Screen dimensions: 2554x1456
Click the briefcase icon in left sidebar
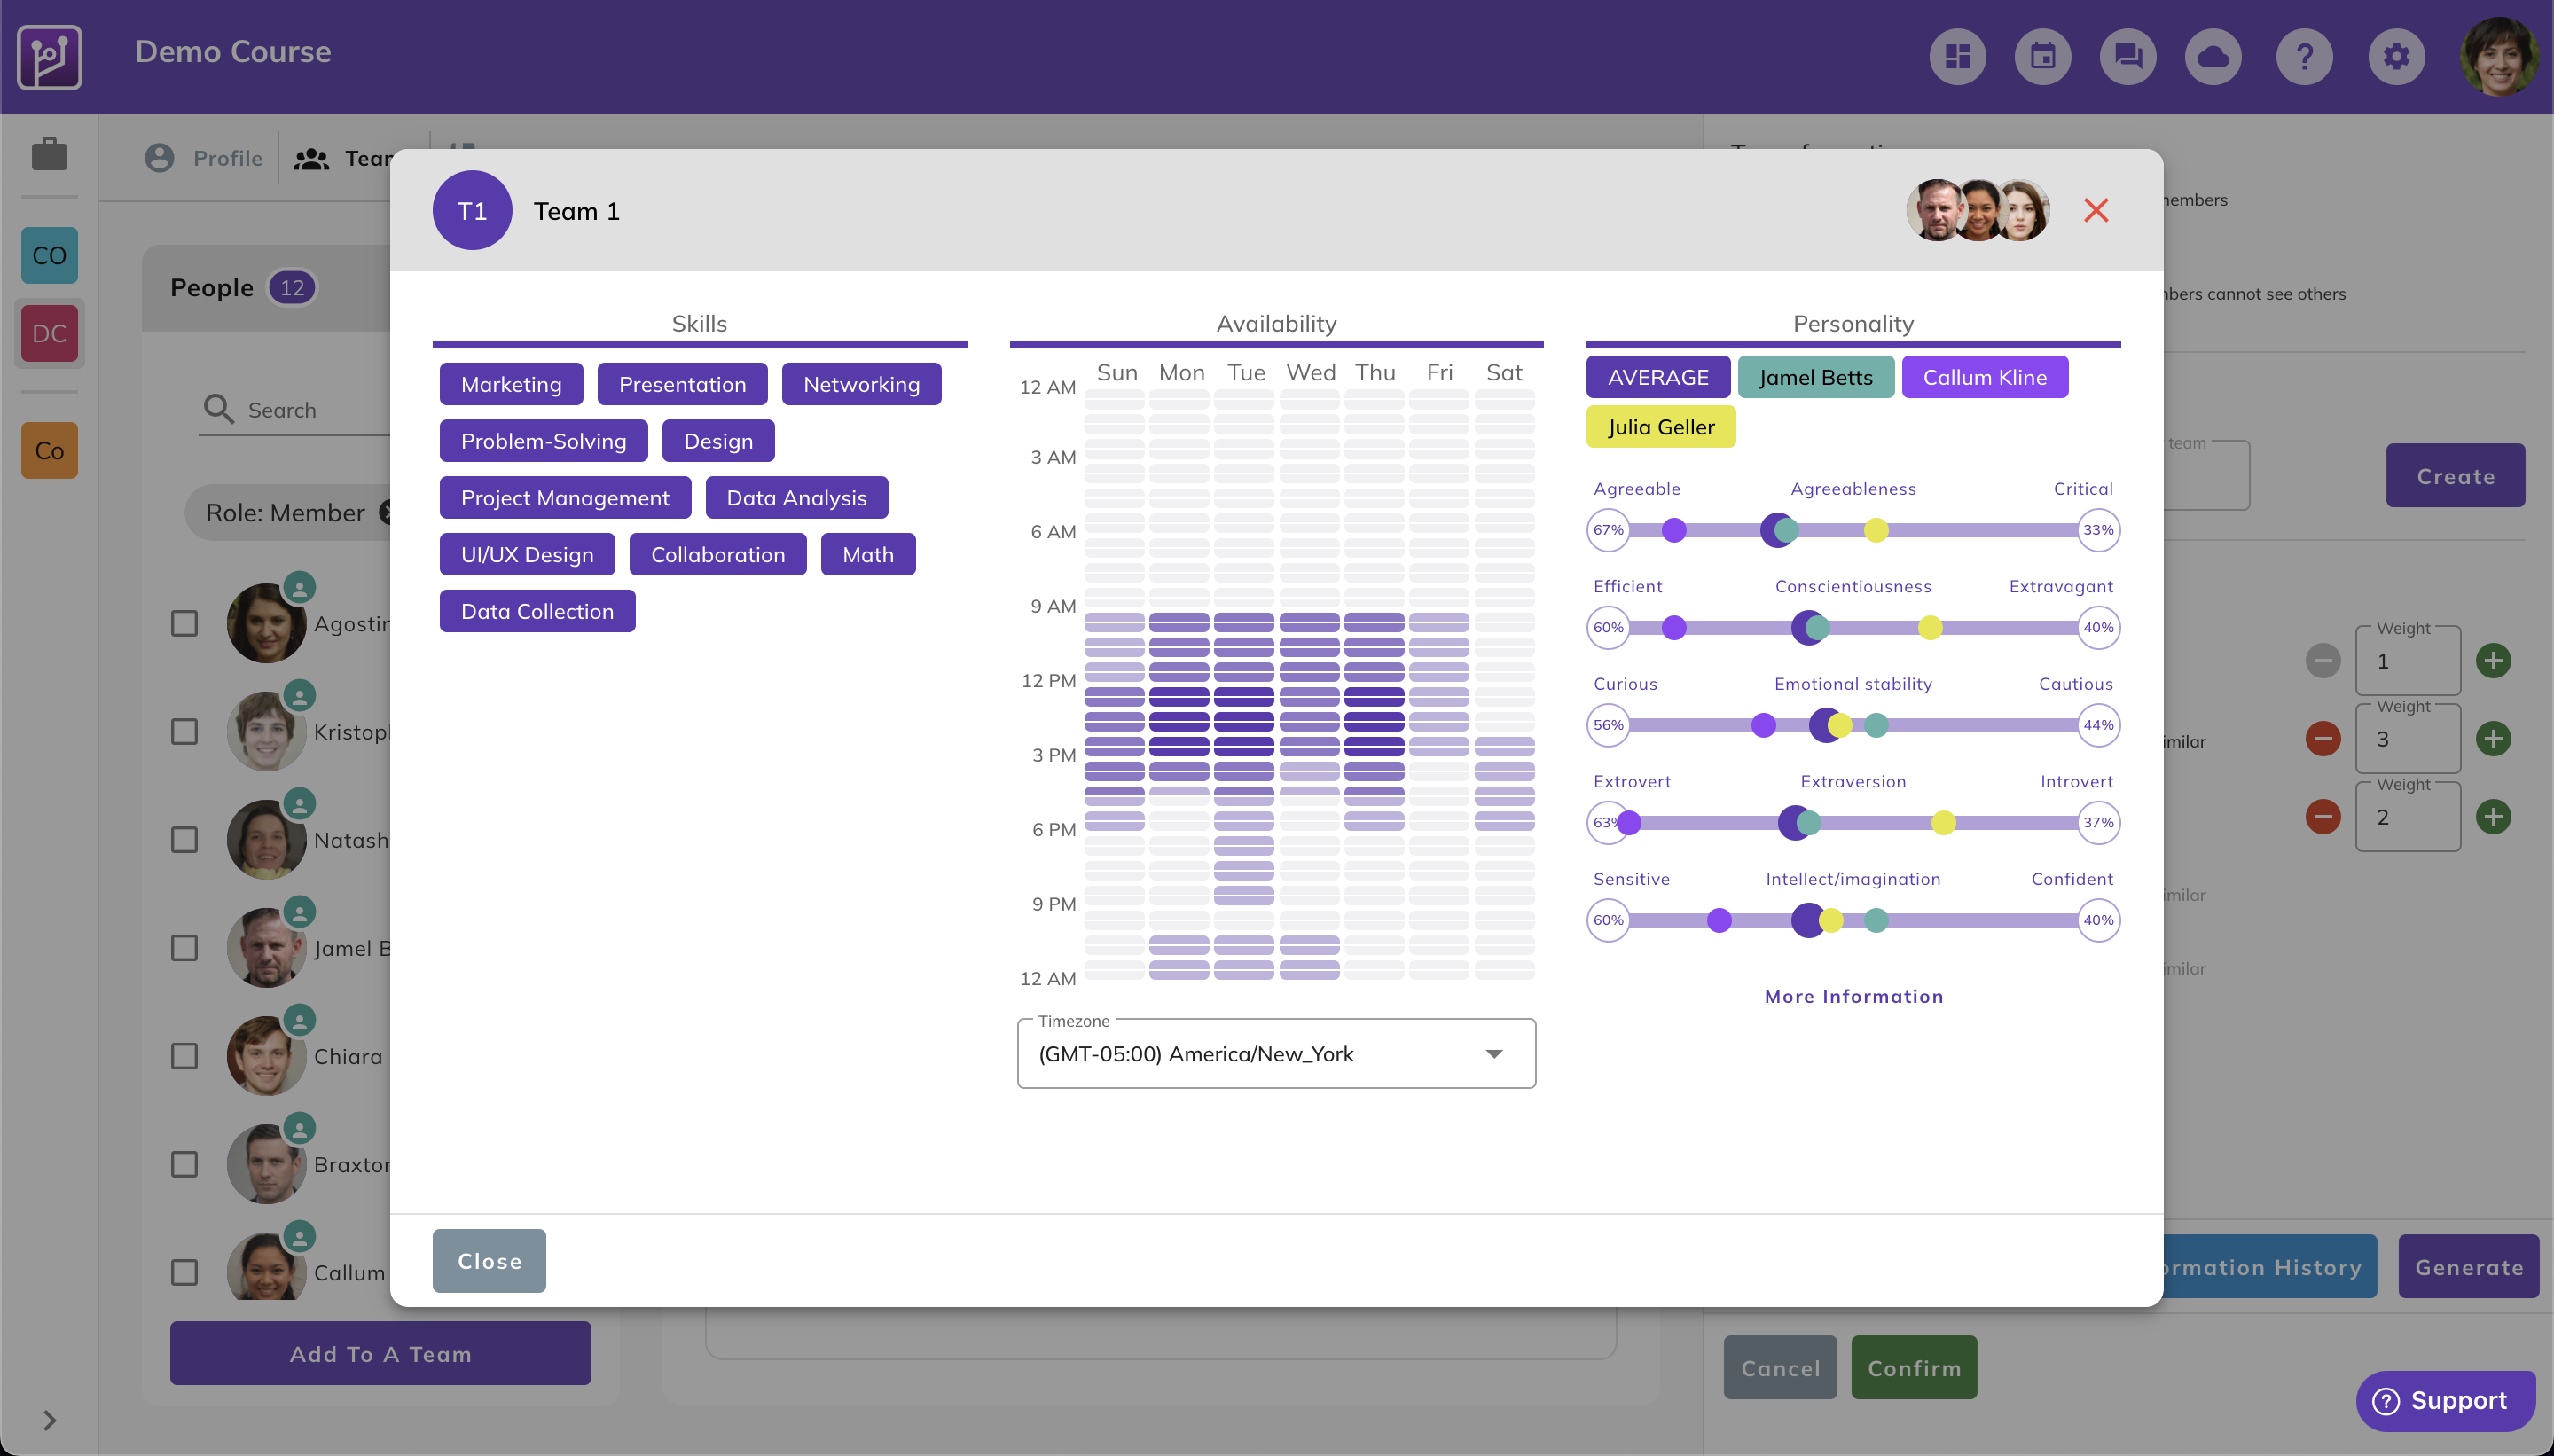(49, 155)
